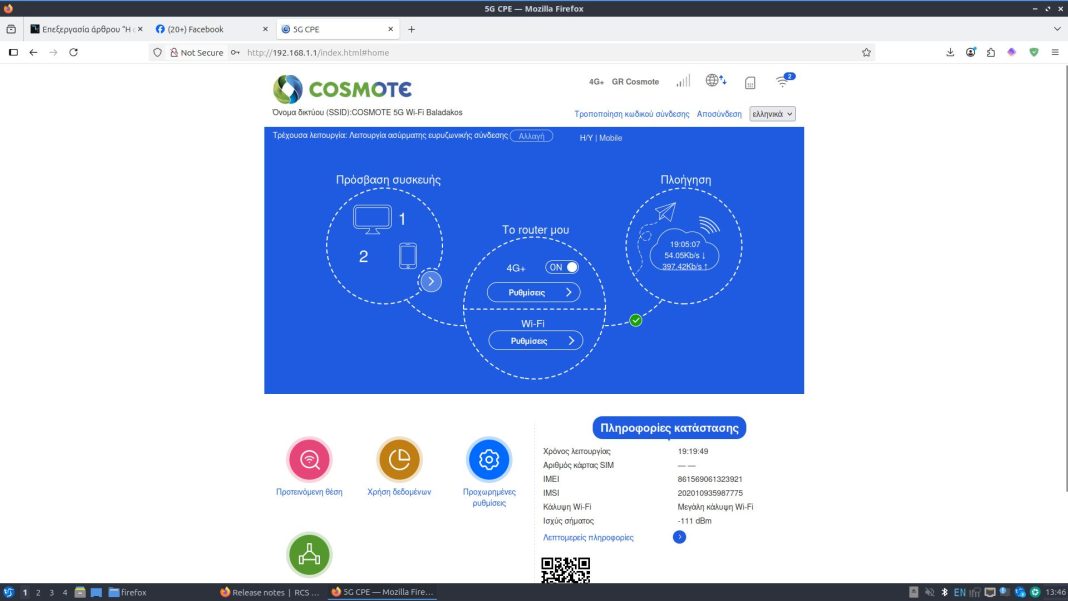Screen dimensions: 1068x601
Task: Click the COSMOTE logo
Action: click(x=342, y=89)
